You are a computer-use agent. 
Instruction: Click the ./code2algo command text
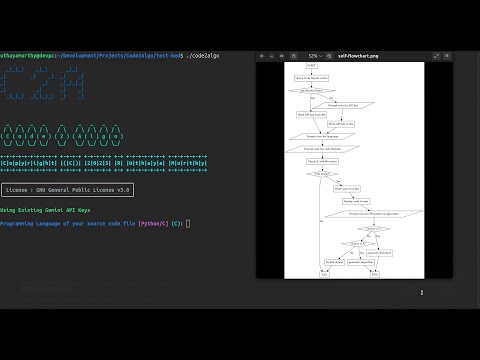pos(203,56)
